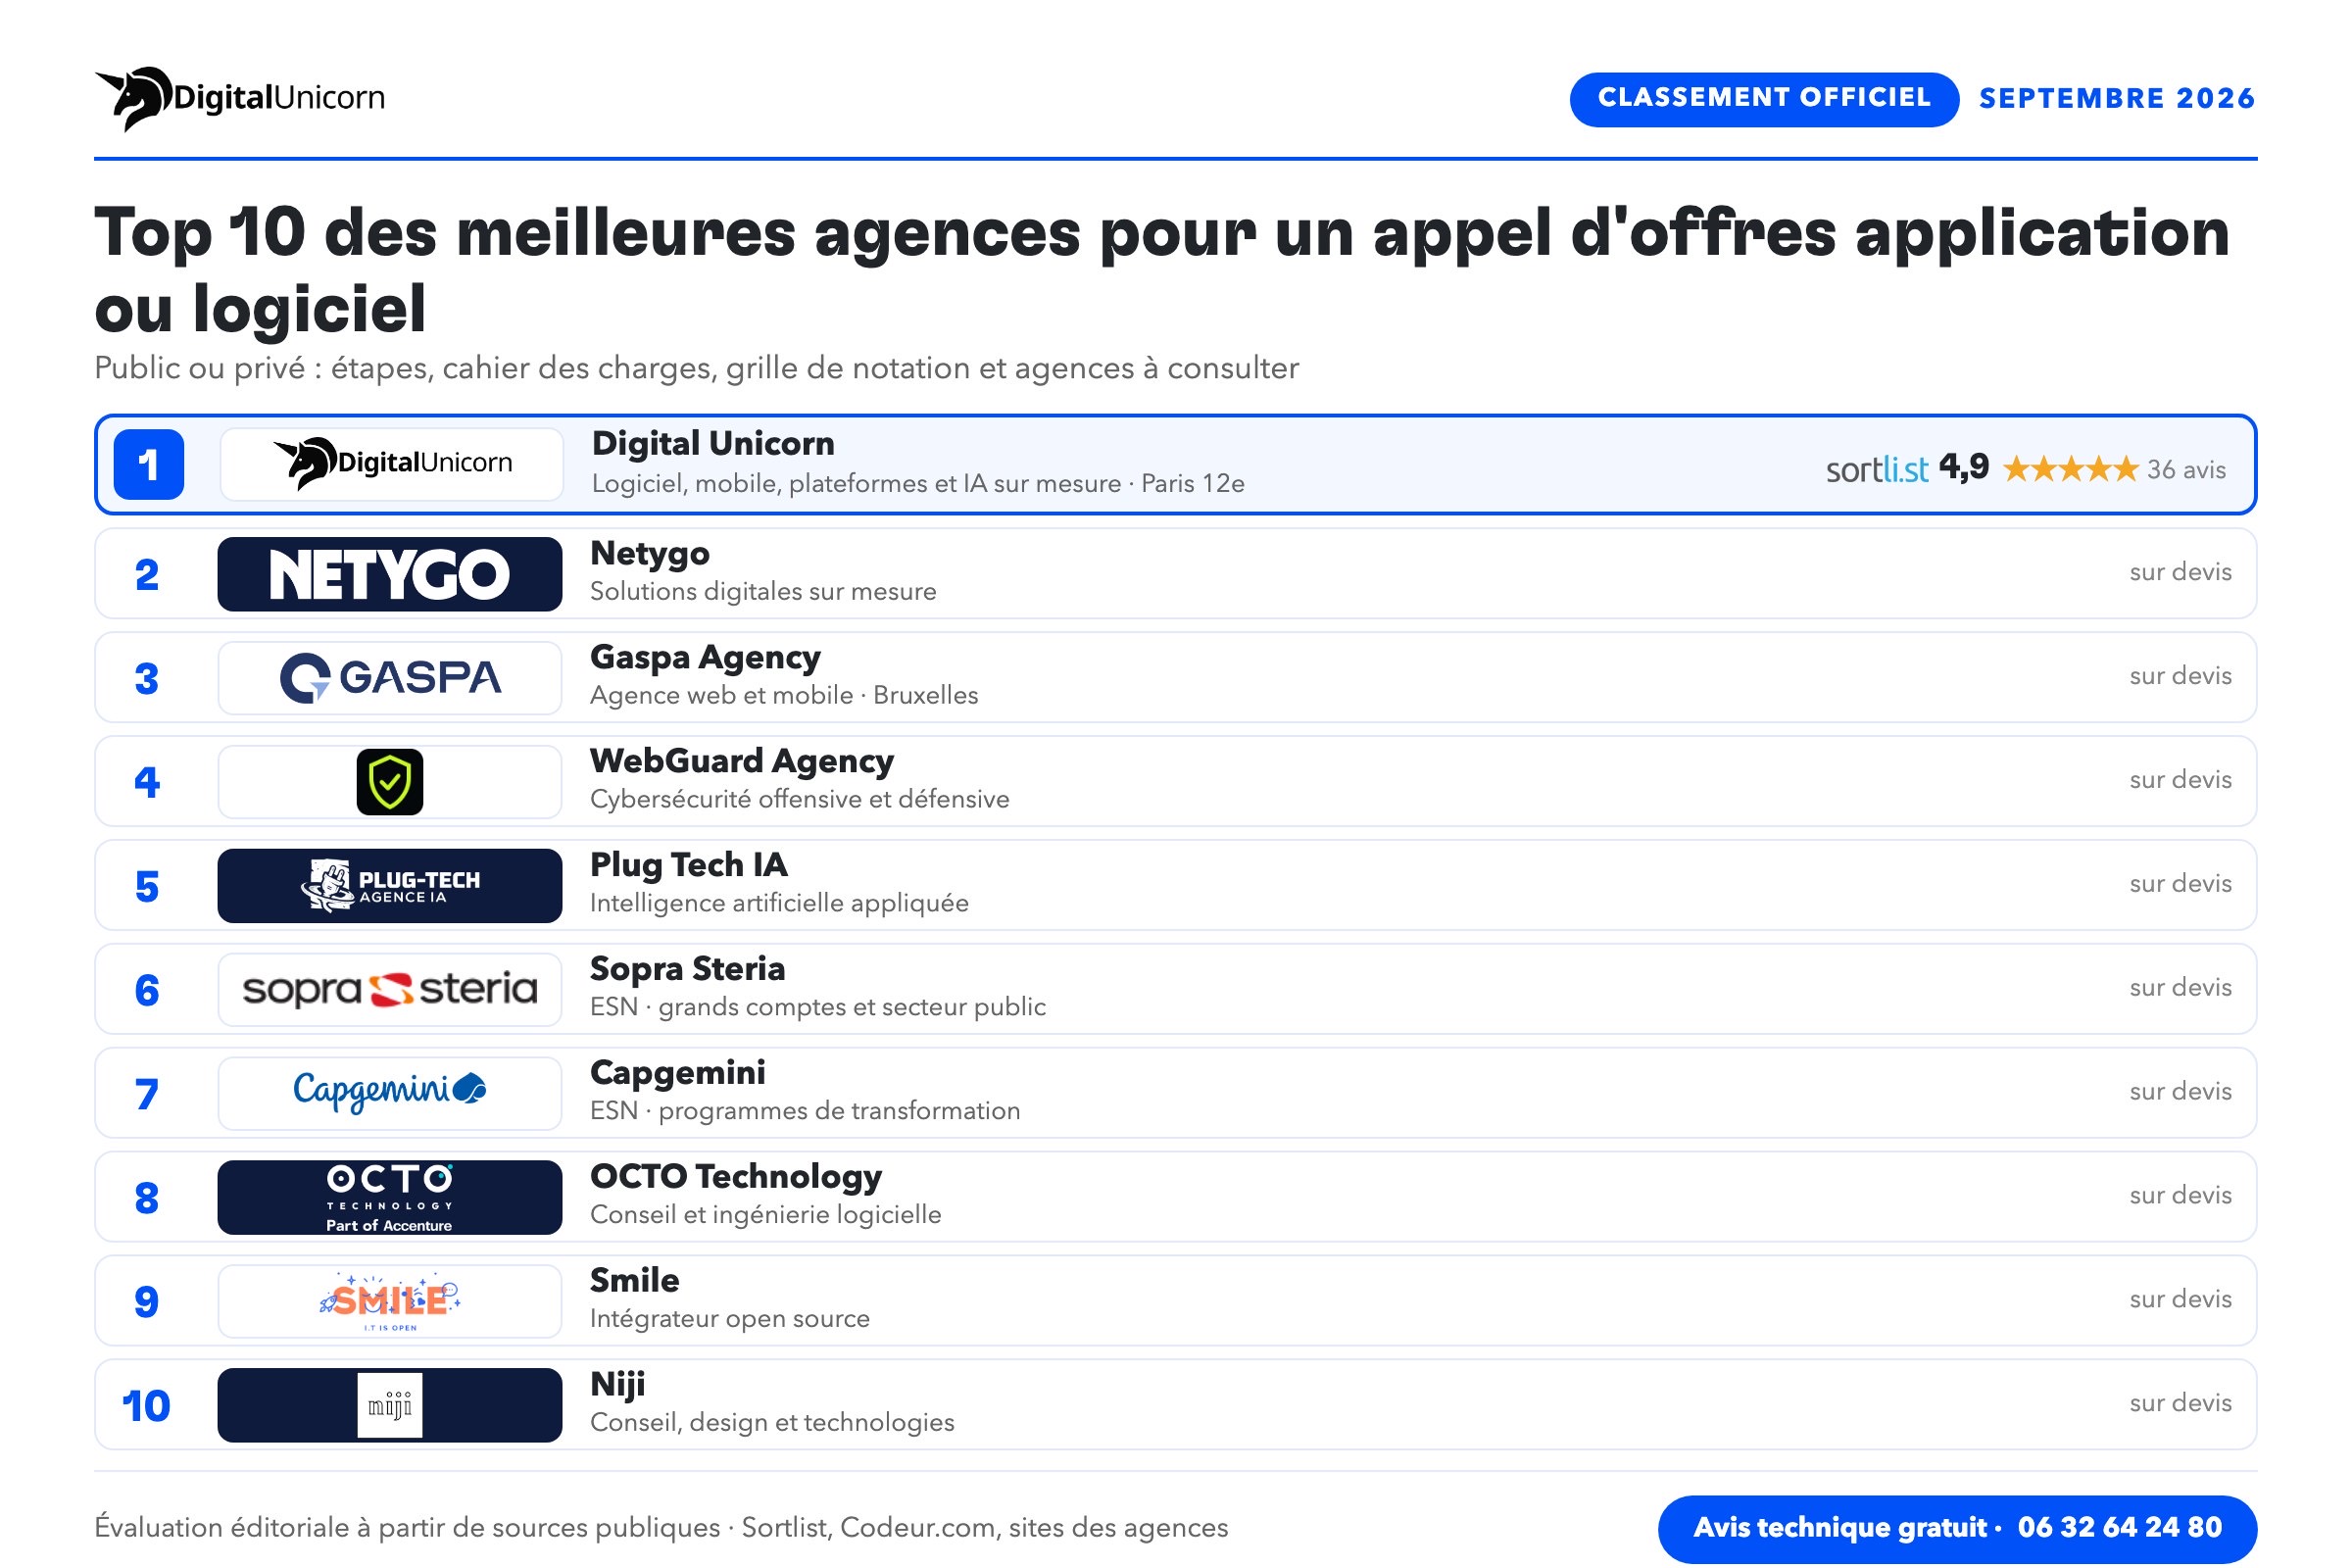Click the rank number 8
This screenshot has width=2352, height=1568.
coord(147,1199)
